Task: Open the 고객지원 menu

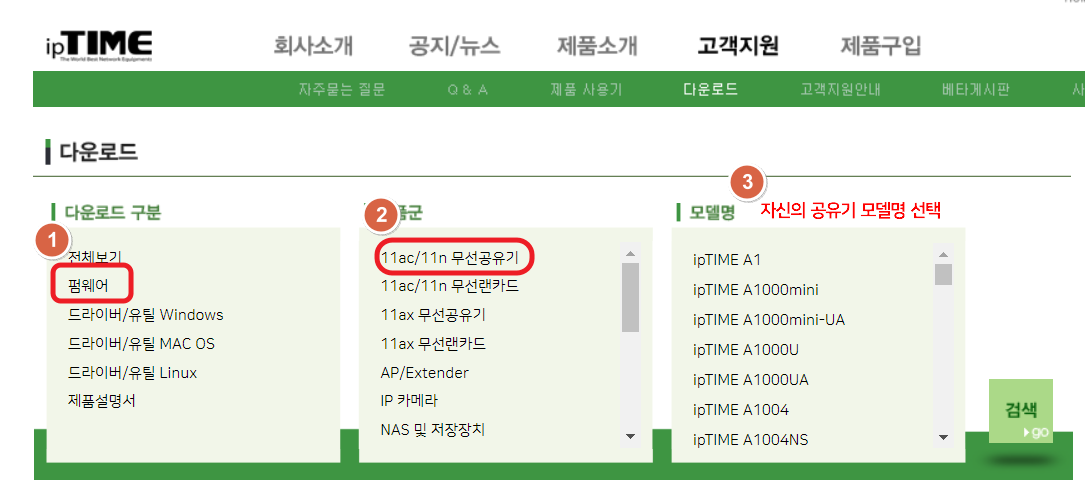Action: [x=738, y=46]
